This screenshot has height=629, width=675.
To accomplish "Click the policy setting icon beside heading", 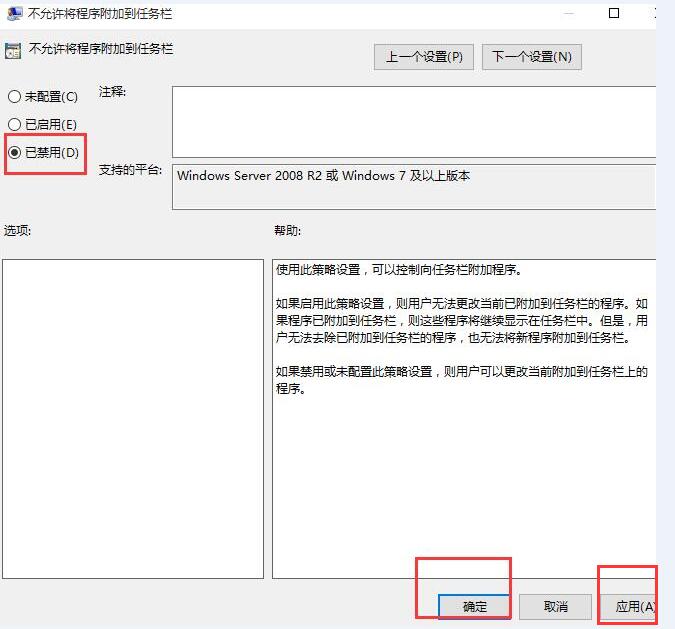I will (13, 50).
